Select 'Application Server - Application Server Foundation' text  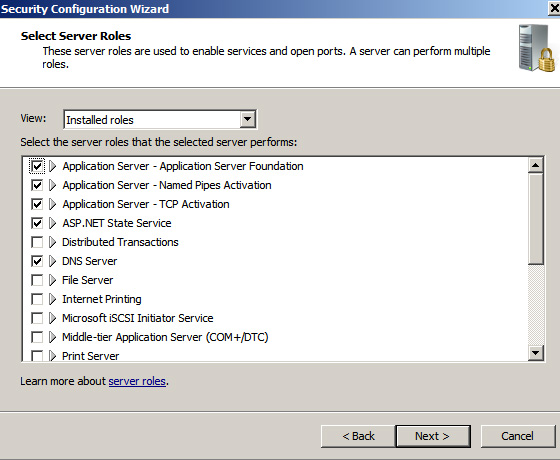pyautogui.click(x=183, y=166)
